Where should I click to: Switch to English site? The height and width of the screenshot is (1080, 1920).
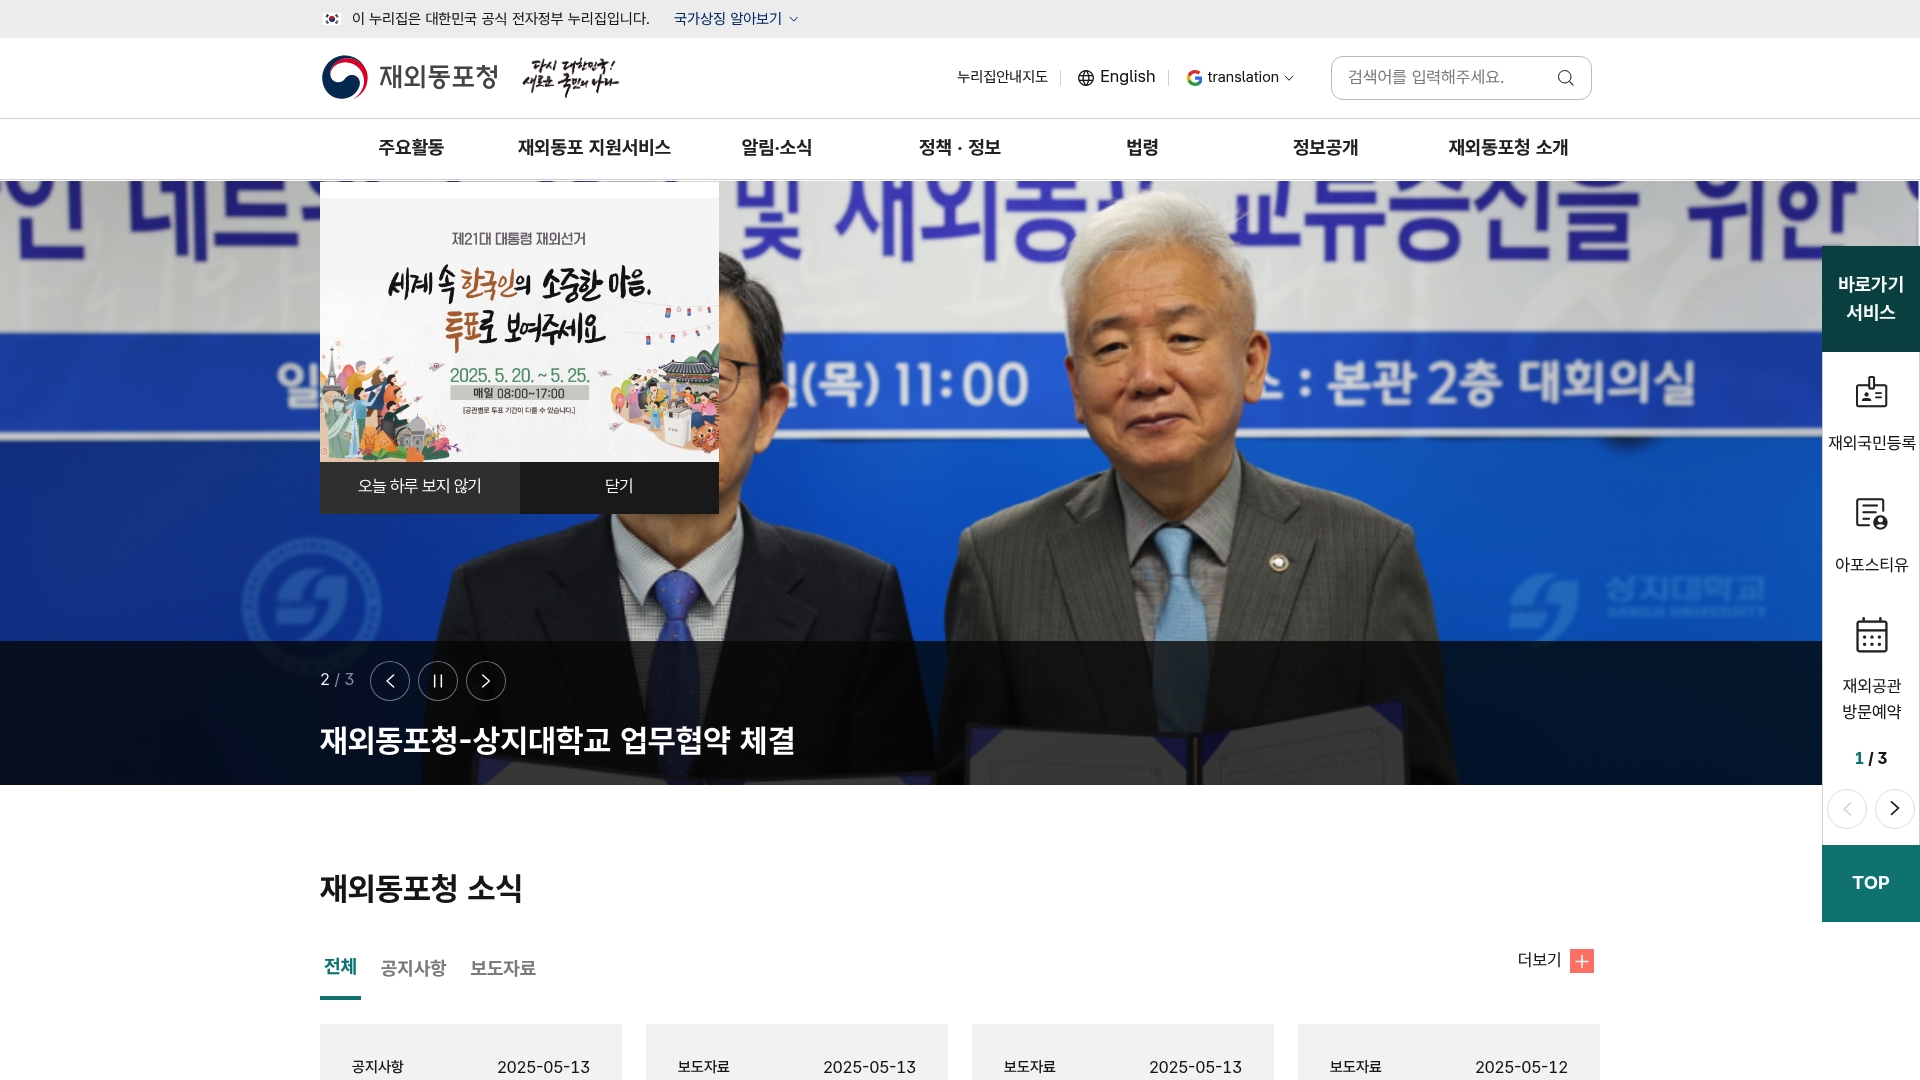coord(1116,78)
